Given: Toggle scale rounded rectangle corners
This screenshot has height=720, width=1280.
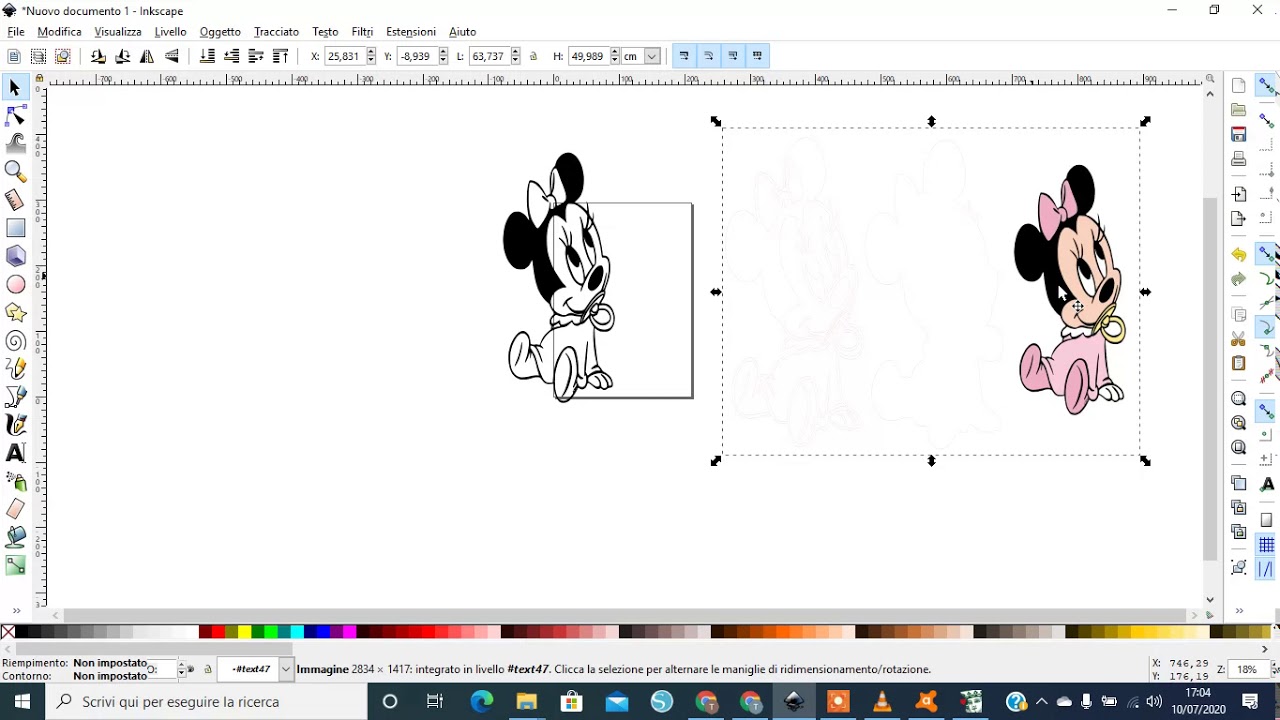Looking at the screenshot, I should [708, 56].
